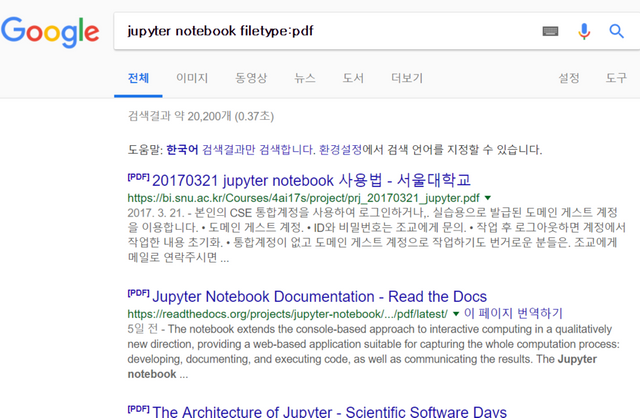Click the '이 페이지 번역하기' link
Screen dimensions: 640x418
[x=513, y=314]
